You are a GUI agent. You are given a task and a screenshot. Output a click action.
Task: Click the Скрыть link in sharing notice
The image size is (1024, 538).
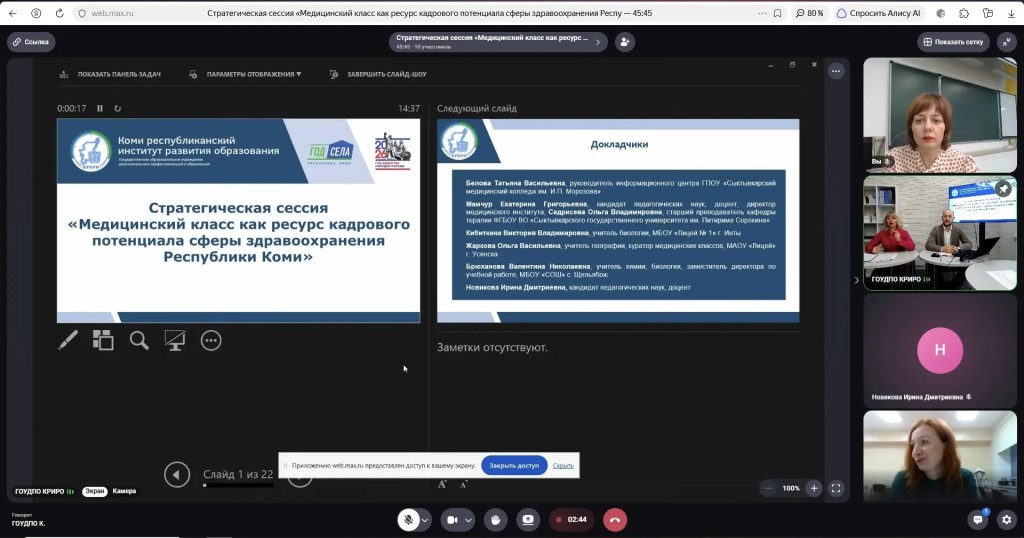[563, 466]
